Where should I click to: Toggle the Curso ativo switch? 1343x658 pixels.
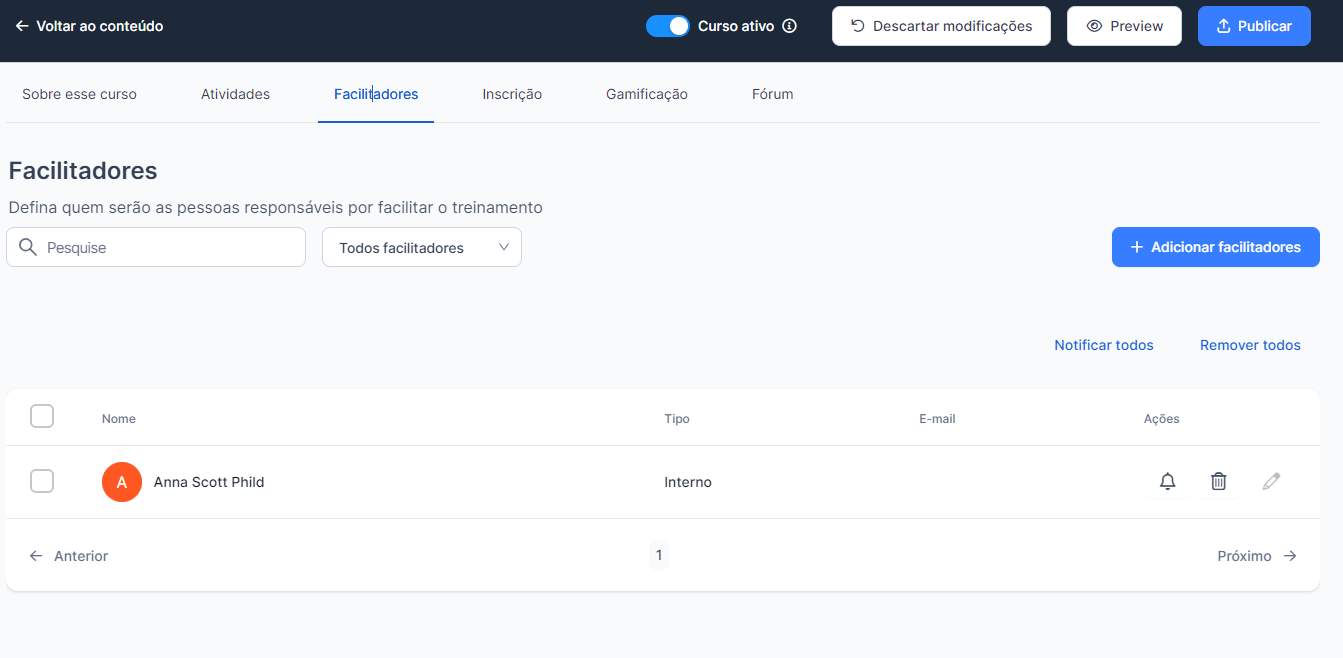coord(667,26)
